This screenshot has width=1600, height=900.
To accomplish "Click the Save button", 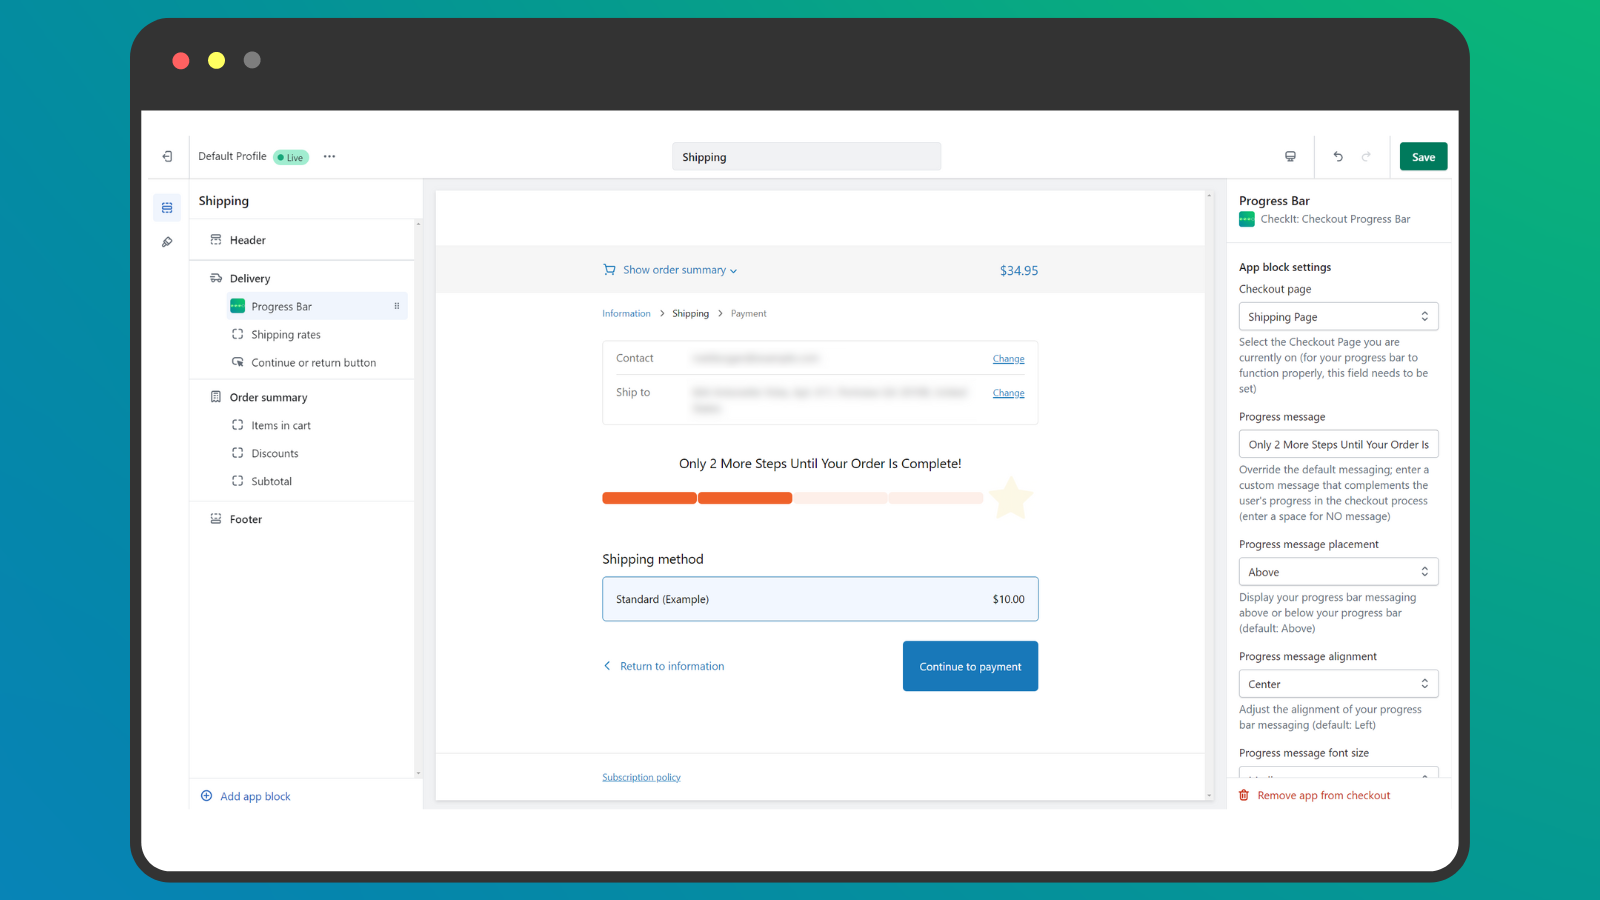I will [1422, 157].
